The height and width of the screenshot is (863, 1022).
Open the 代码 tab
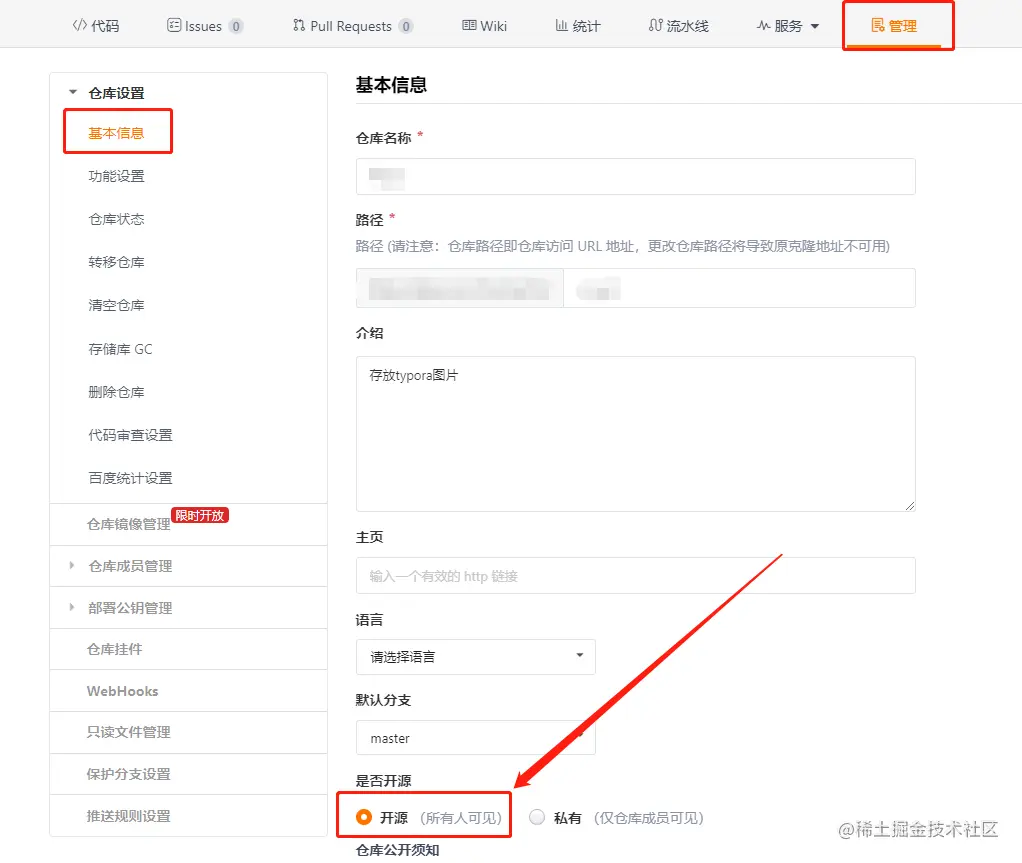pos(96,26)
